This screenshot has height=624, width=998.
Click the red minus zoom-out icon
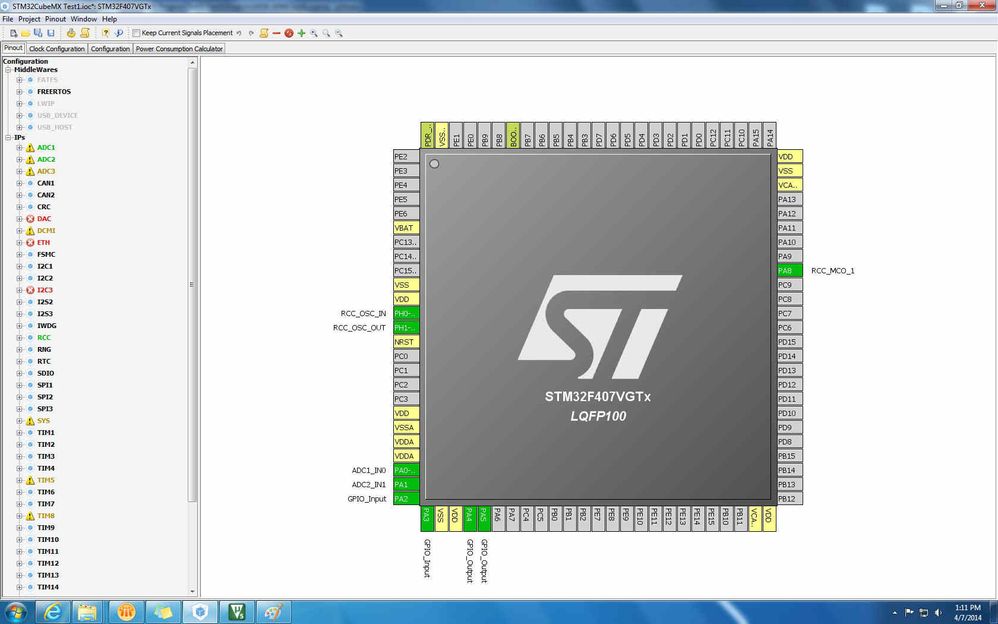pyautogui.click(x=276, y=33)
